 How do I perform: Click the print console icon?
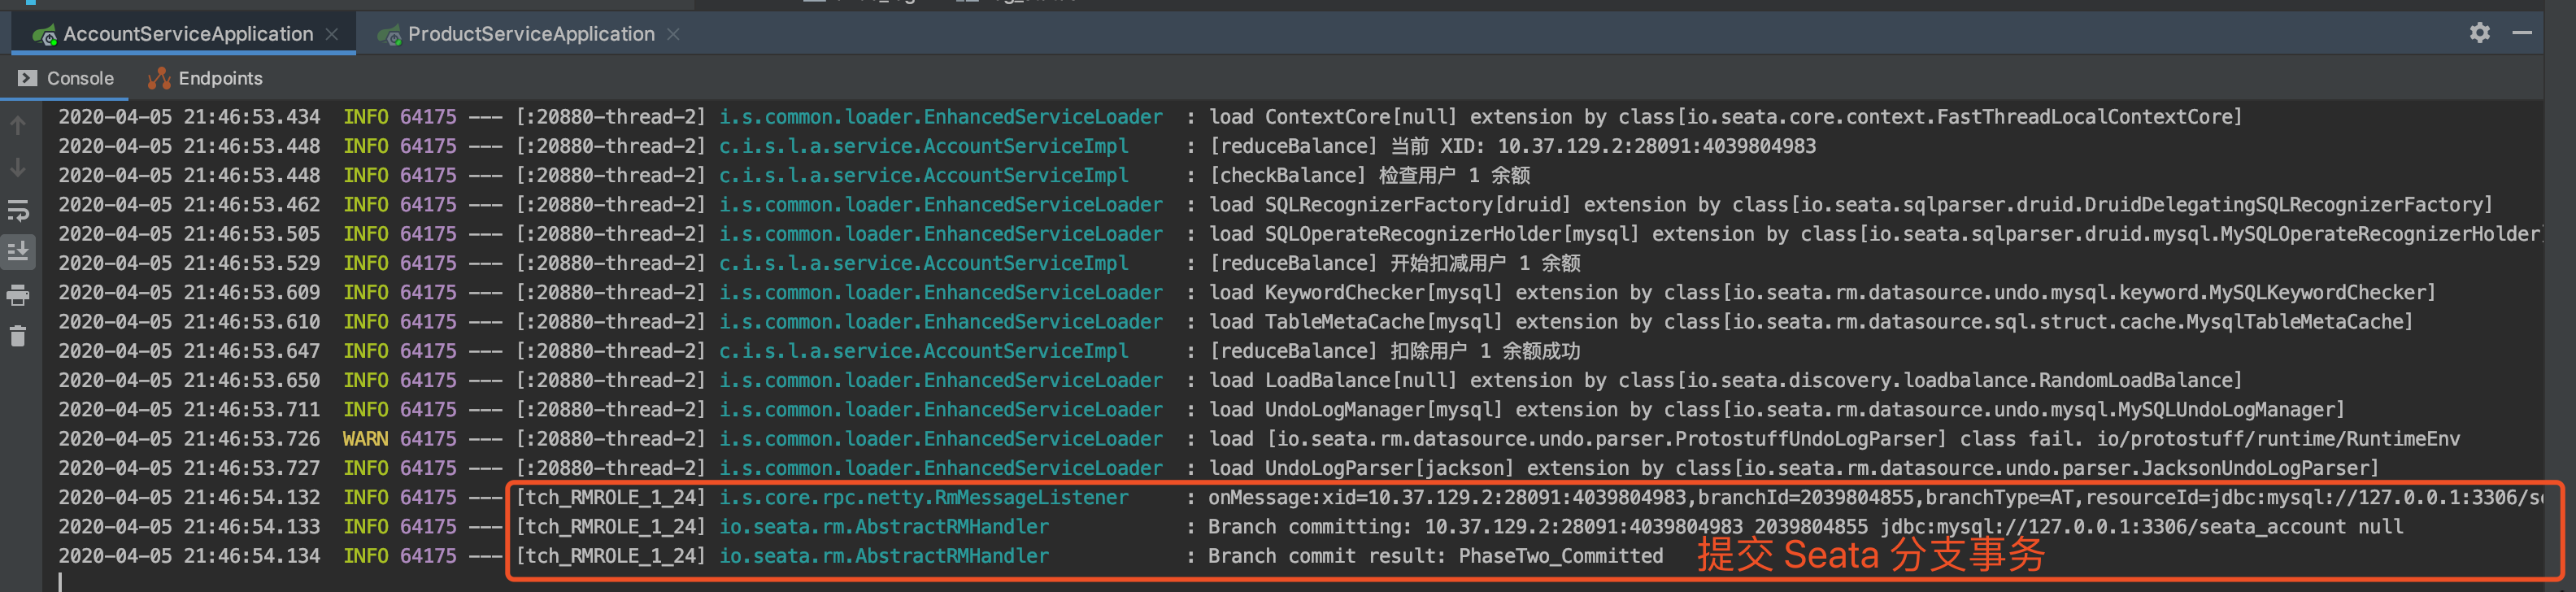tap(18, 295)
